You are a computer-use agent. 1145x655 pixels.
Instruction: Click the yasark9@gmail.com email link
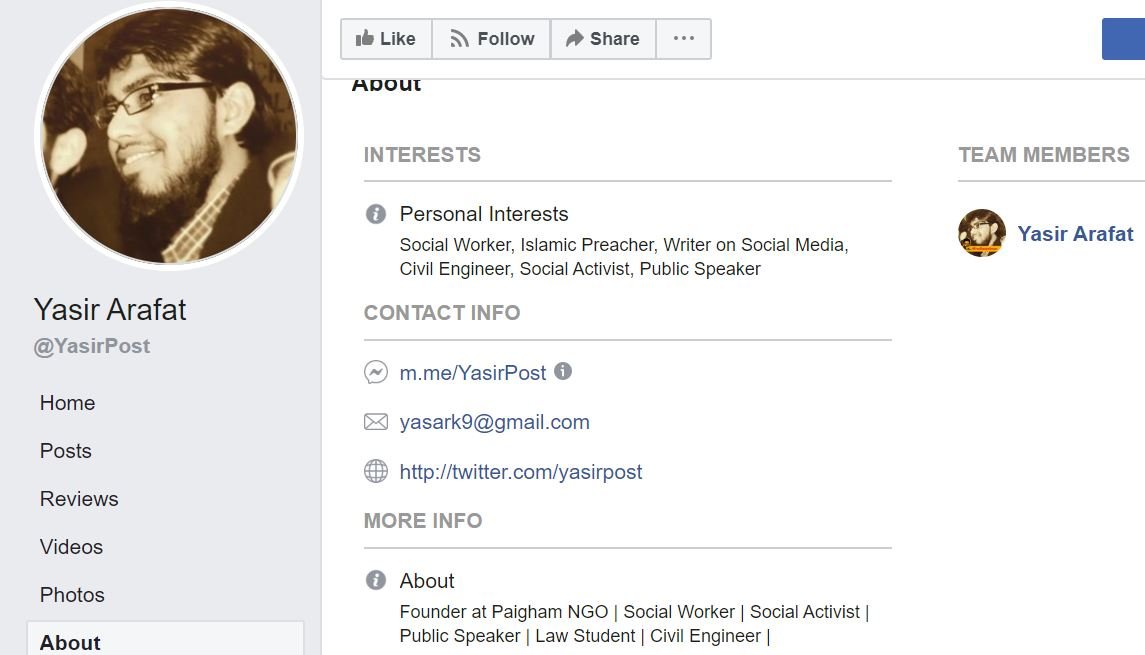click(494, 422)
